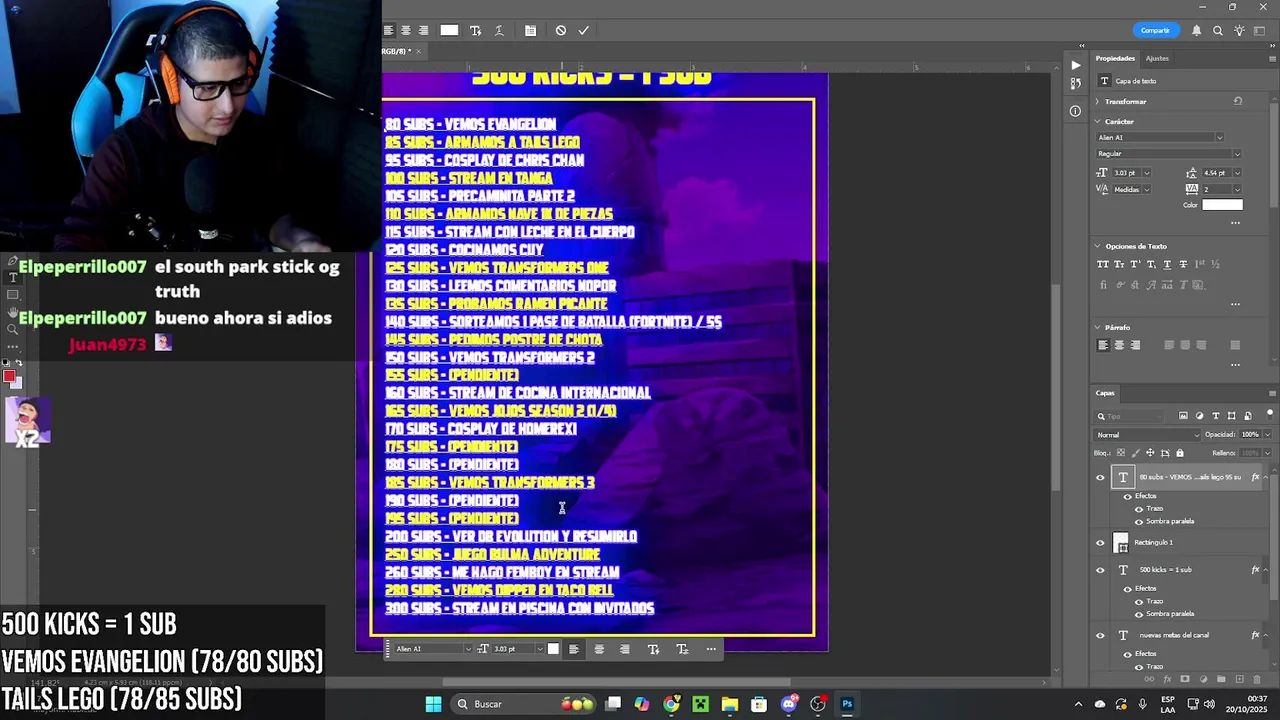Show more Carácter options ellipsis
The height and width of the screenshot is (720, 1280).
(x=1235, y=222)
